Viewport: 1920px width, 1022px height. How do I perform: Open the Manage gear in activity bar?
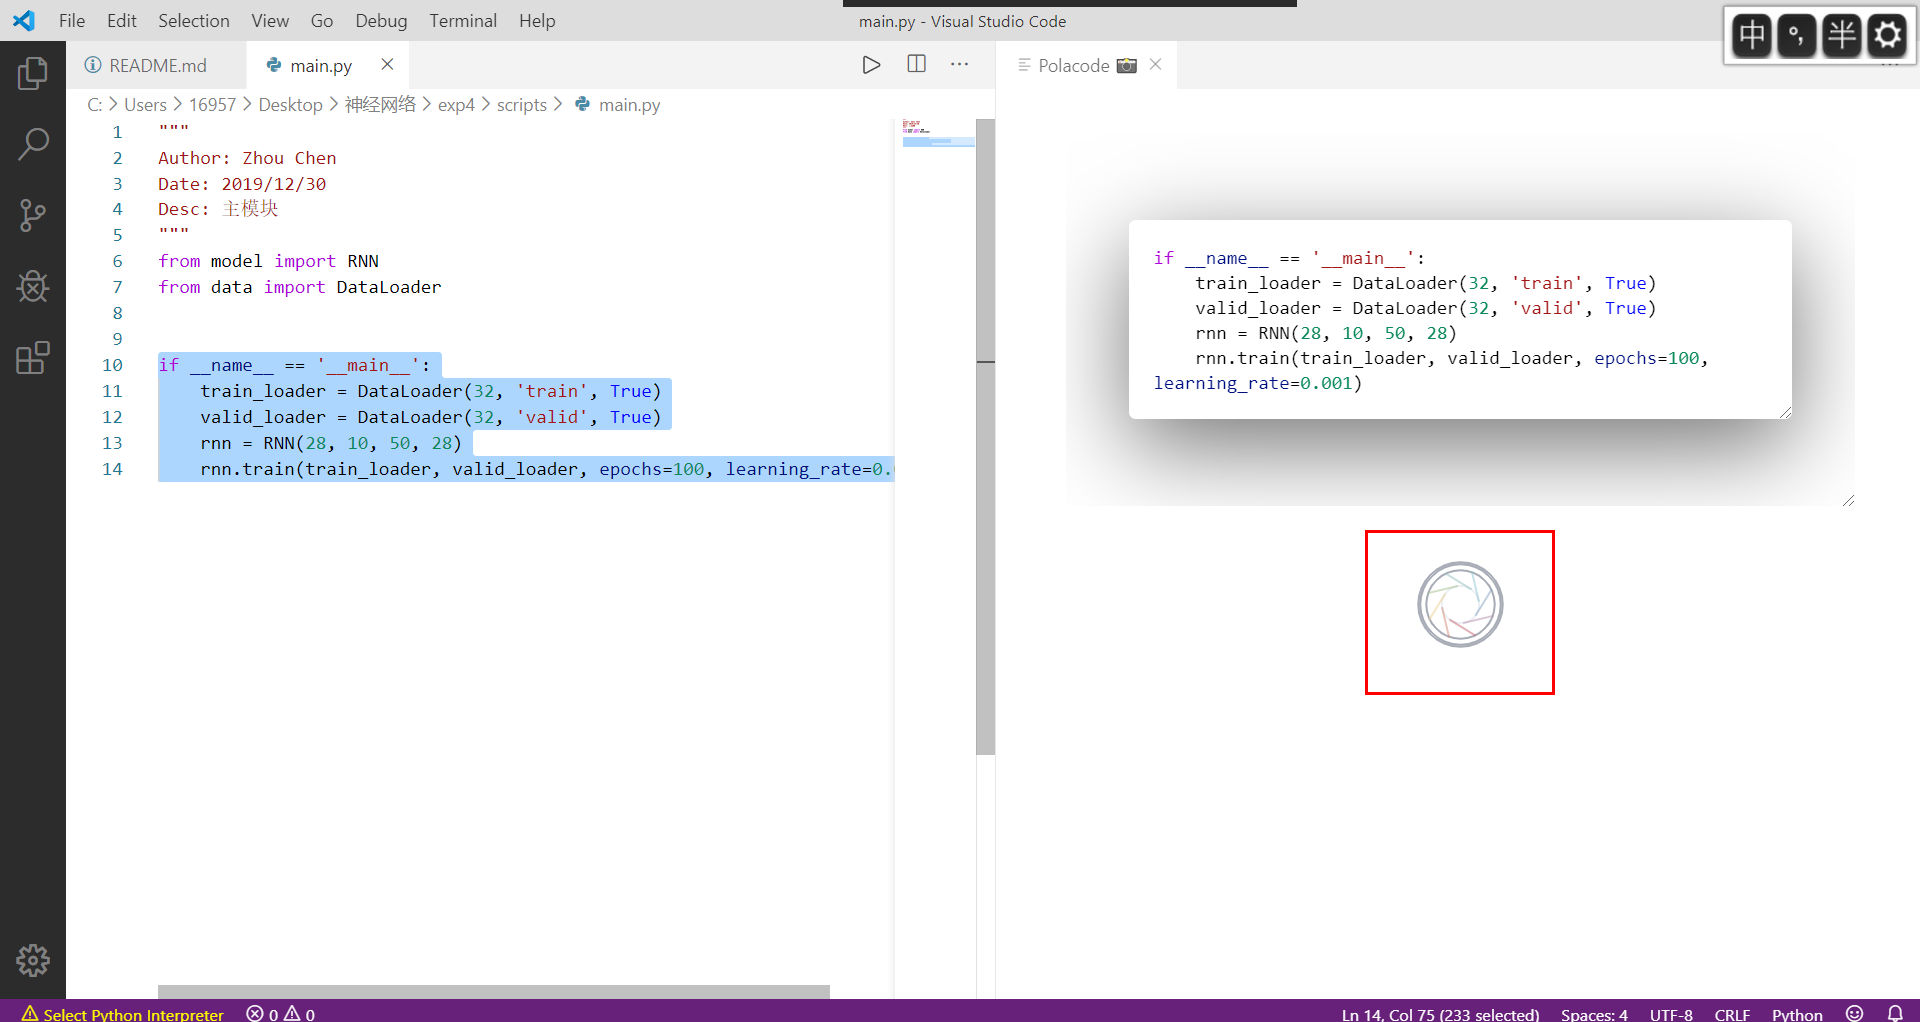[33, 960]
